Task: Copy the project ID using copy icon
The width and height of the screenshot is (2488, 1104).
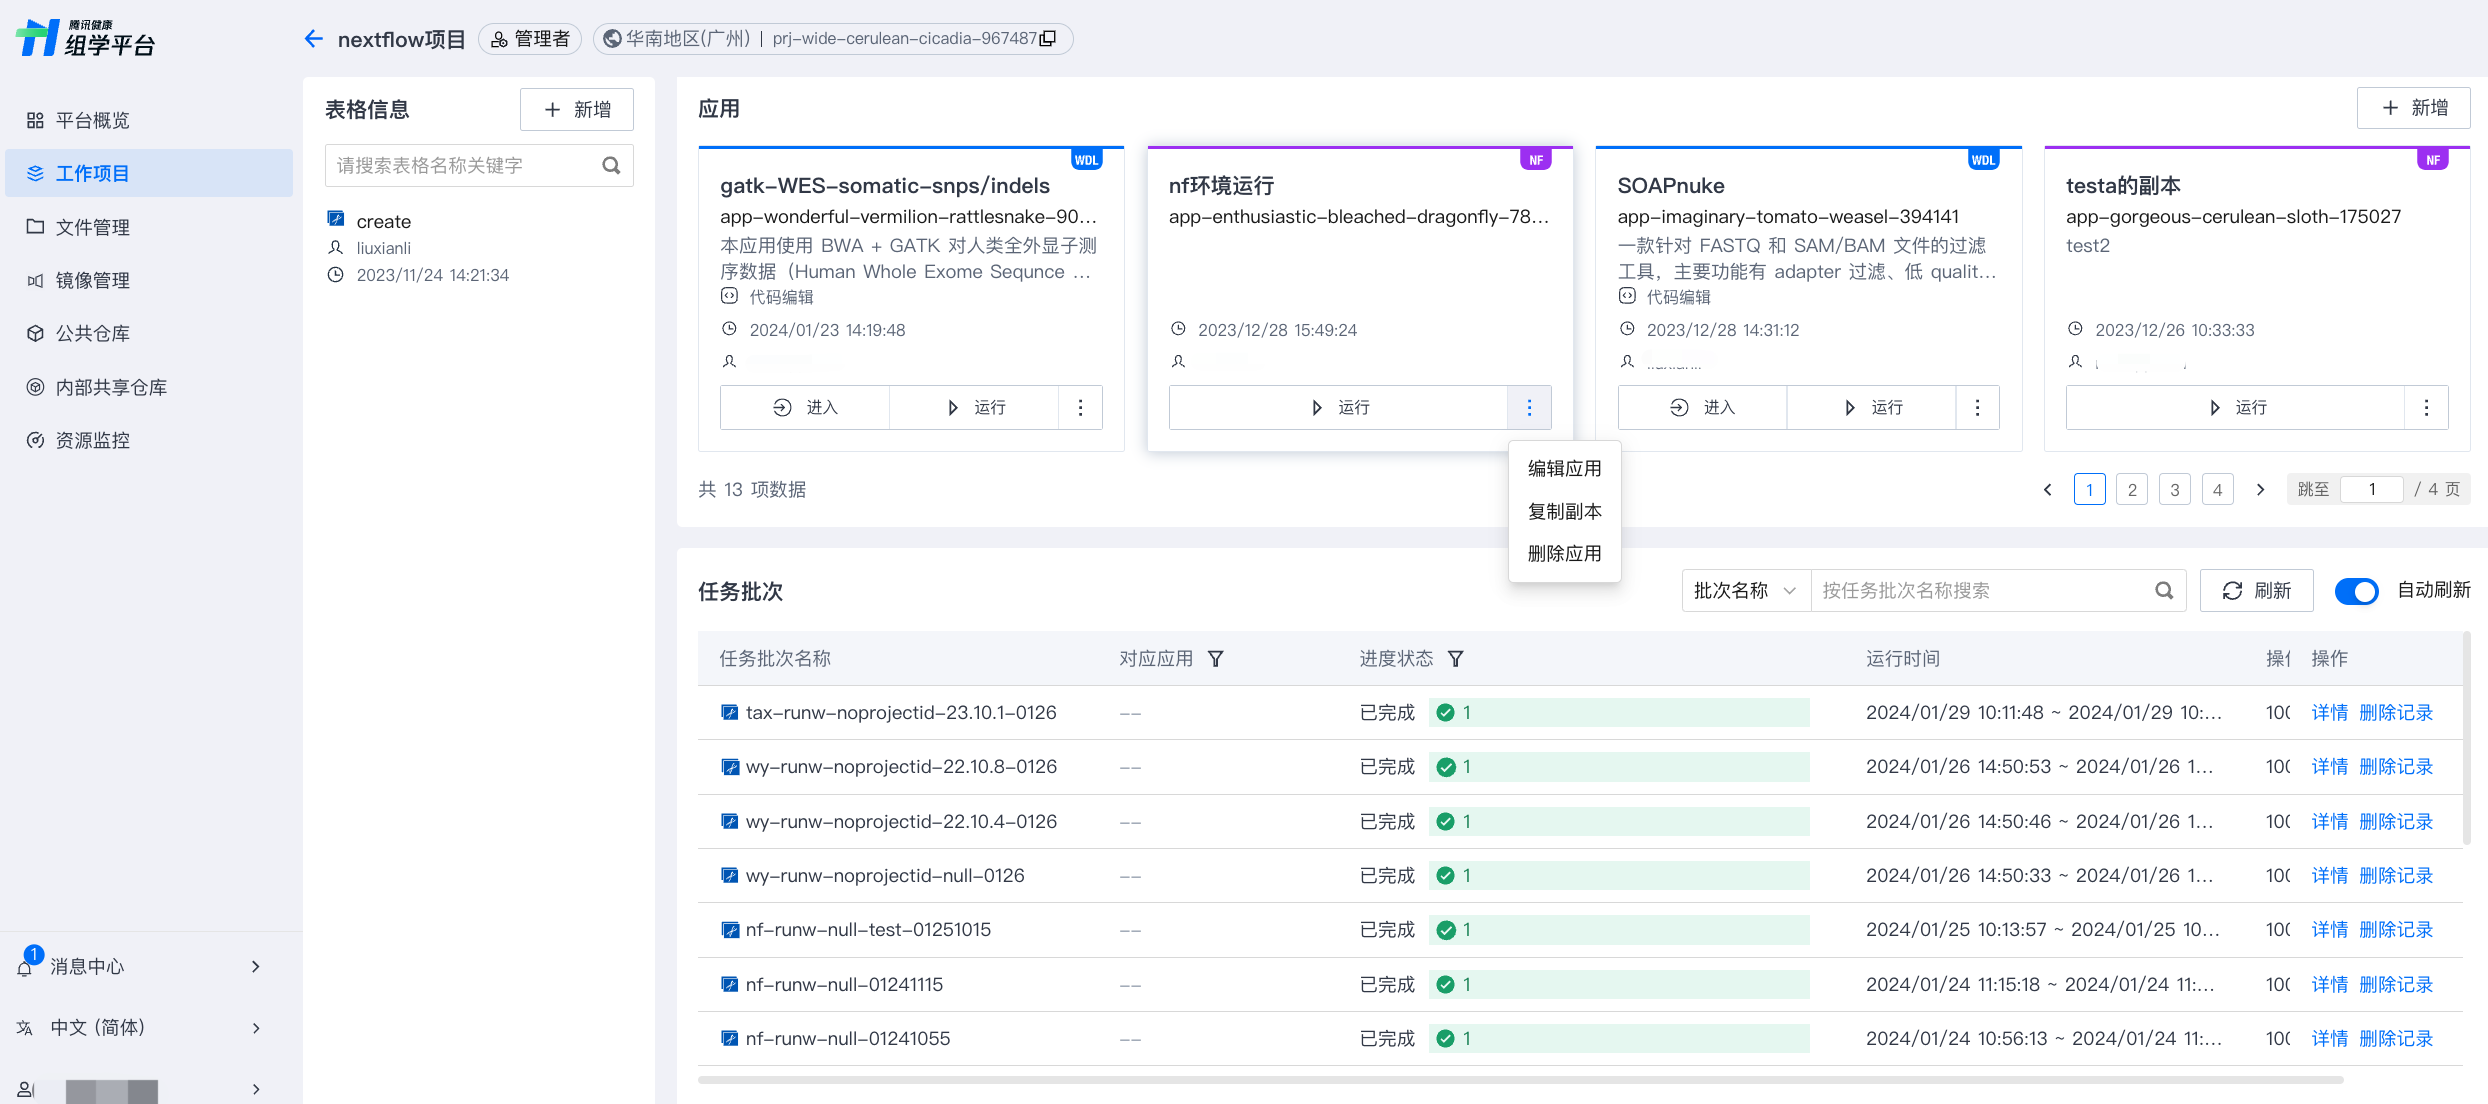Action: point(1048,39)
